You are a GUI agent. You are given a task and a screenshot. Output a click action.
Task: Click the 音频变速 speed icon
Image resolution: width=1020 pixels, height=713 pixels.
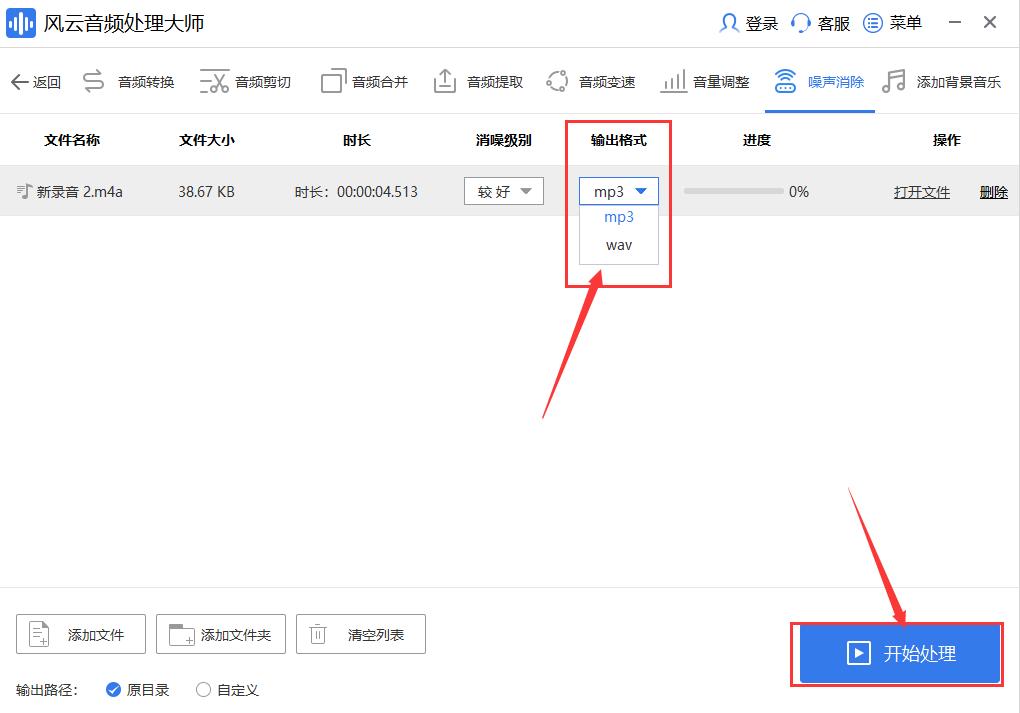557,81
